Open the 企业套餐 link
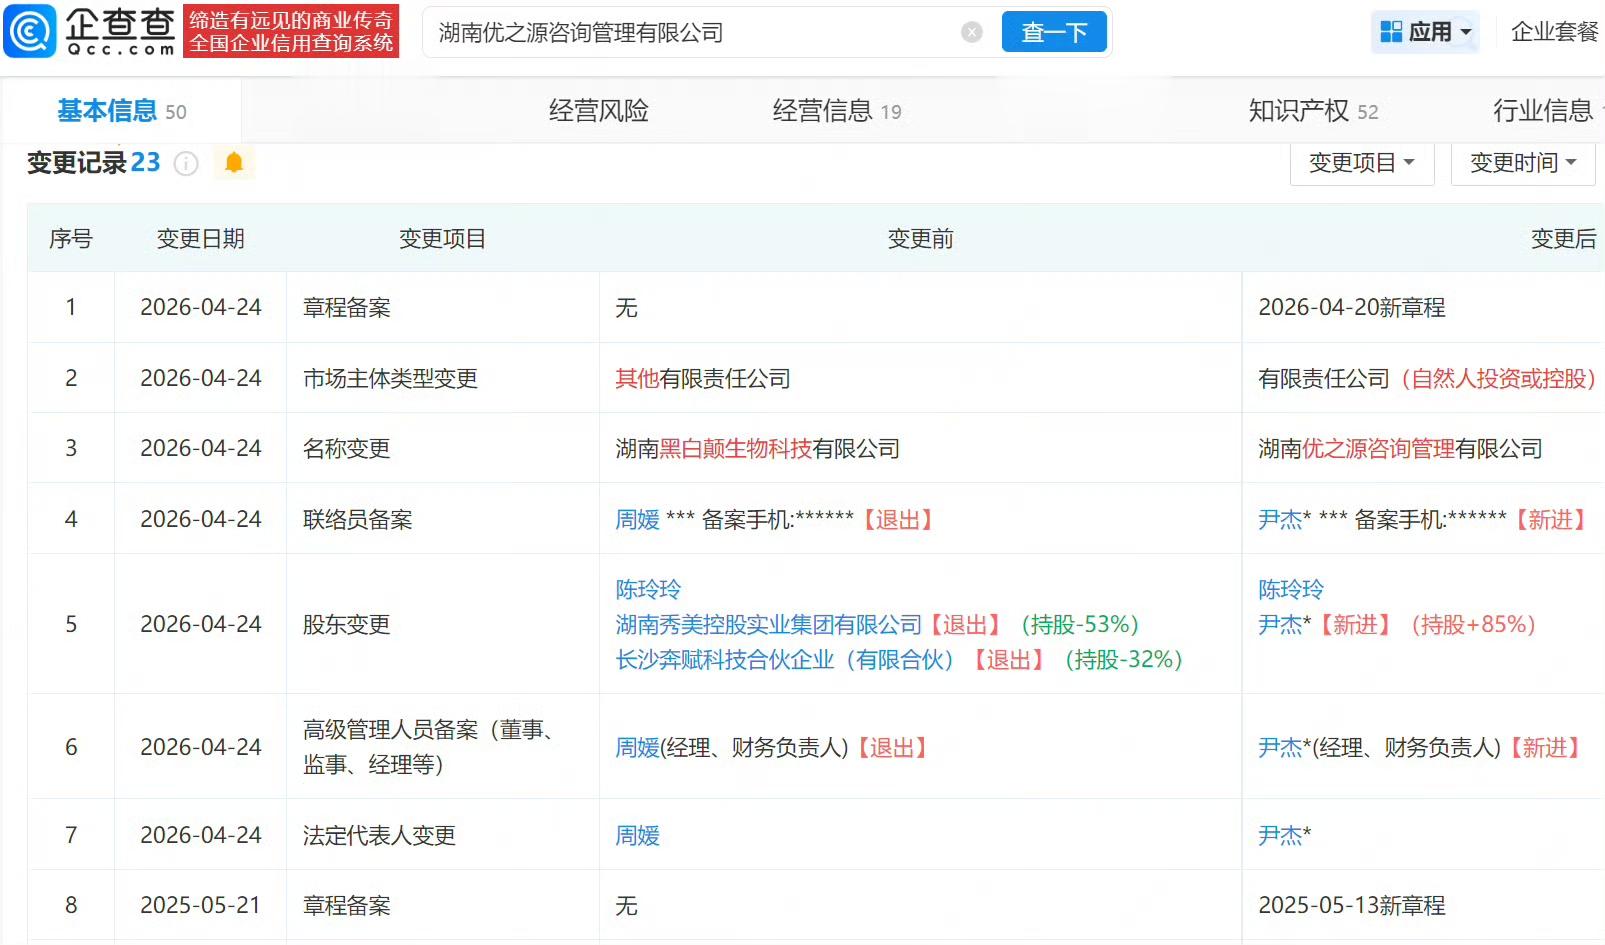 (x=1555, y=32)
